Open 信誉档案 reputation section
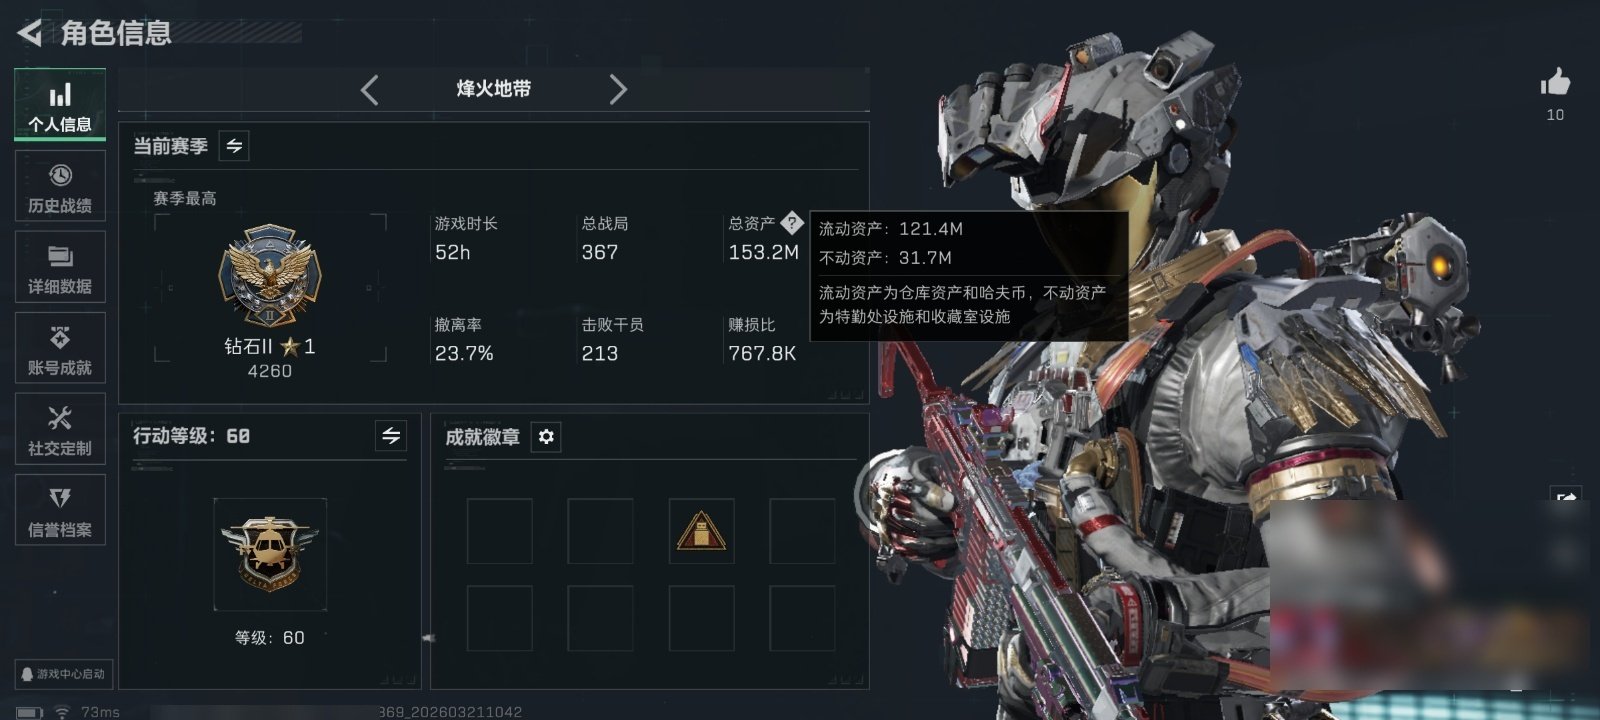 coord(60,510)
